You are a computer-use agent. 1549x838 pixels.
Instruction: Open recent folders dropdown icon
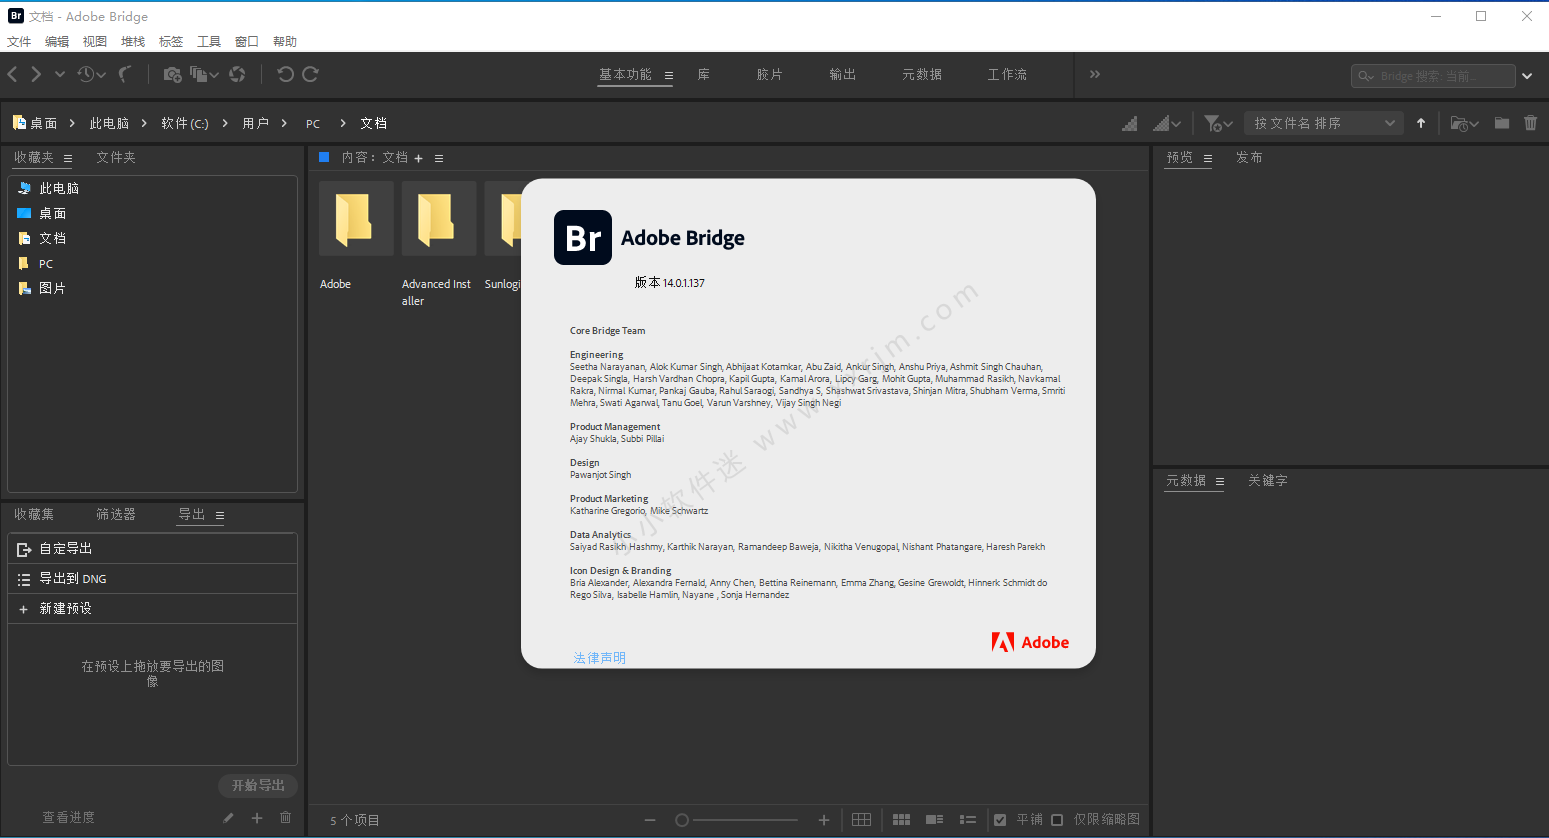[x=1464, y=123]
